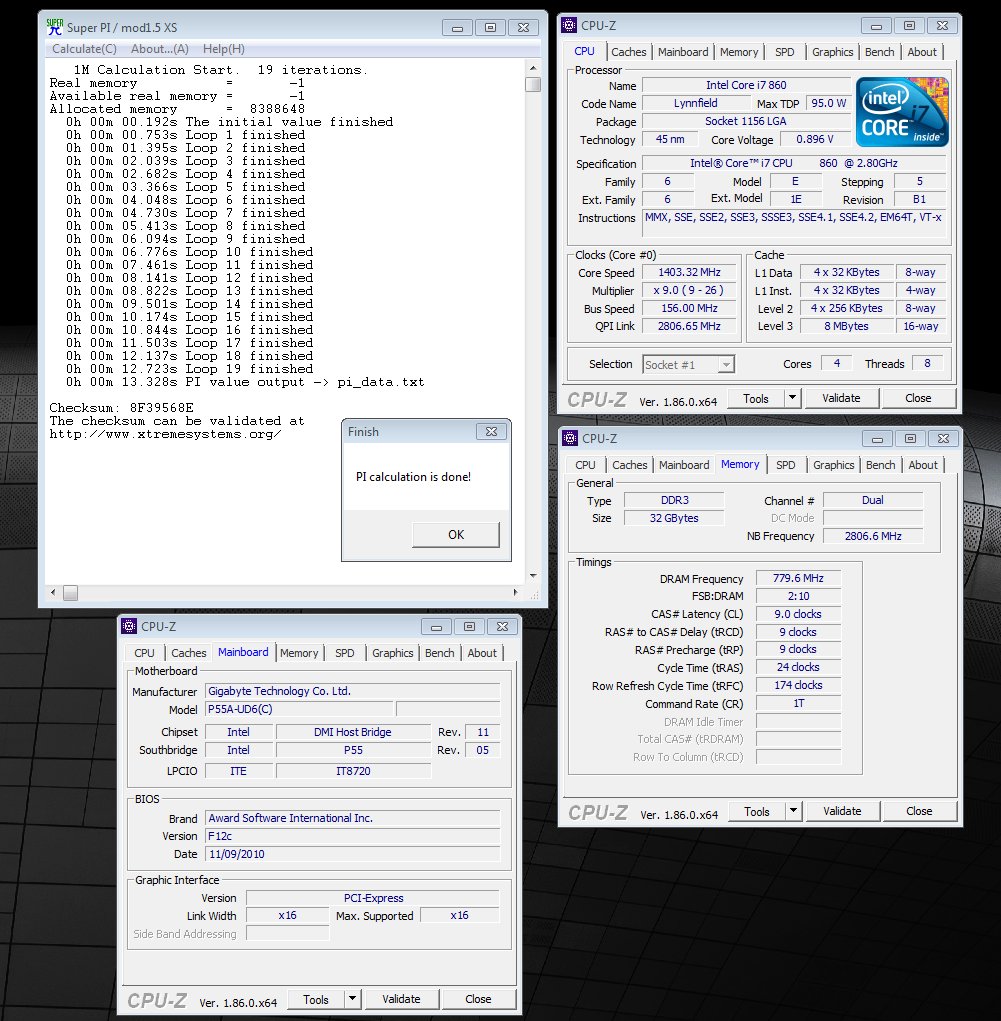Viewport: 1001px width, 1021px height.
Task: Select Memory tab in CPU-Z Mainboard window
Action: pyautogui.click(x=299, y=653)
